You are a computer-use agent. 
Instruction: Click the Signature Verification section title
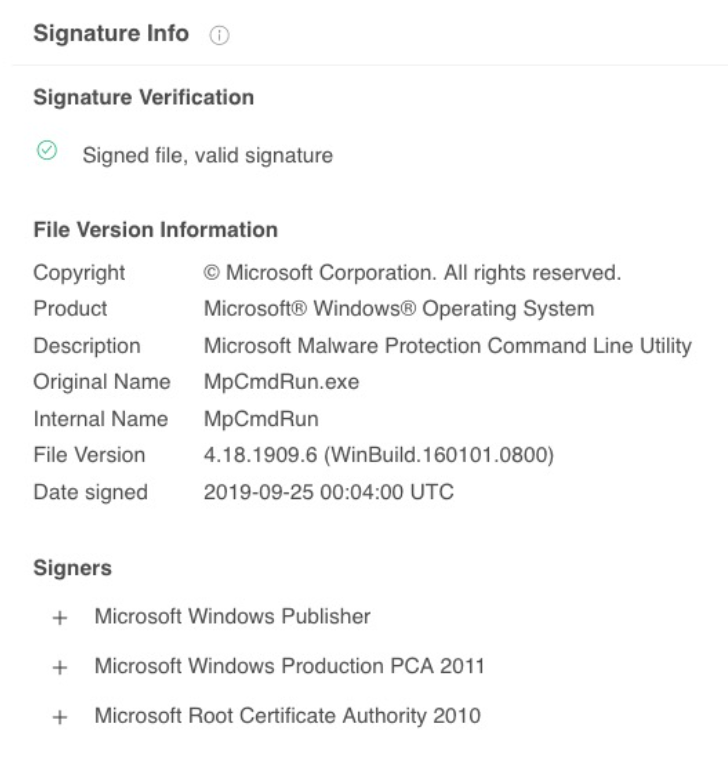coord(143,98)
